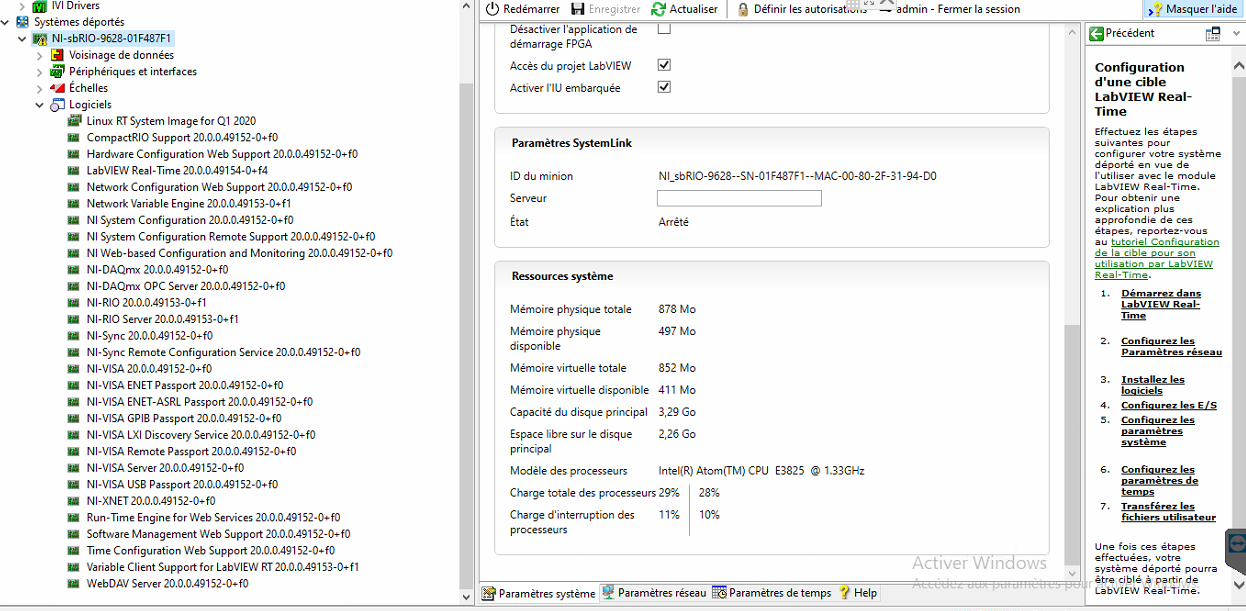Click the help pane layout icon
This screenshot has height=611, width=1246.
point(1212,33)
